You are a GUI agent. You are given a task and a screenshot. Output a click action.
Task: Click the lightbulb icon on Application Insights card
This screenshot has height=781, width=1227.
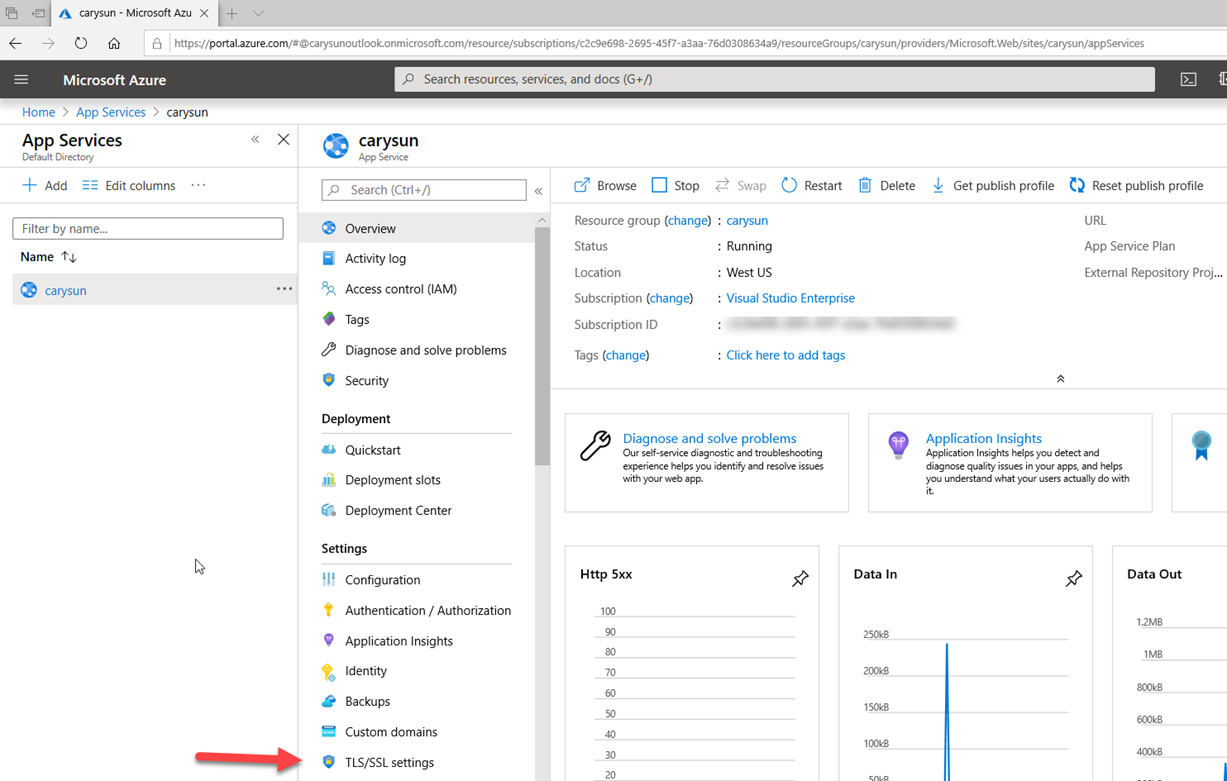(898, 445)
